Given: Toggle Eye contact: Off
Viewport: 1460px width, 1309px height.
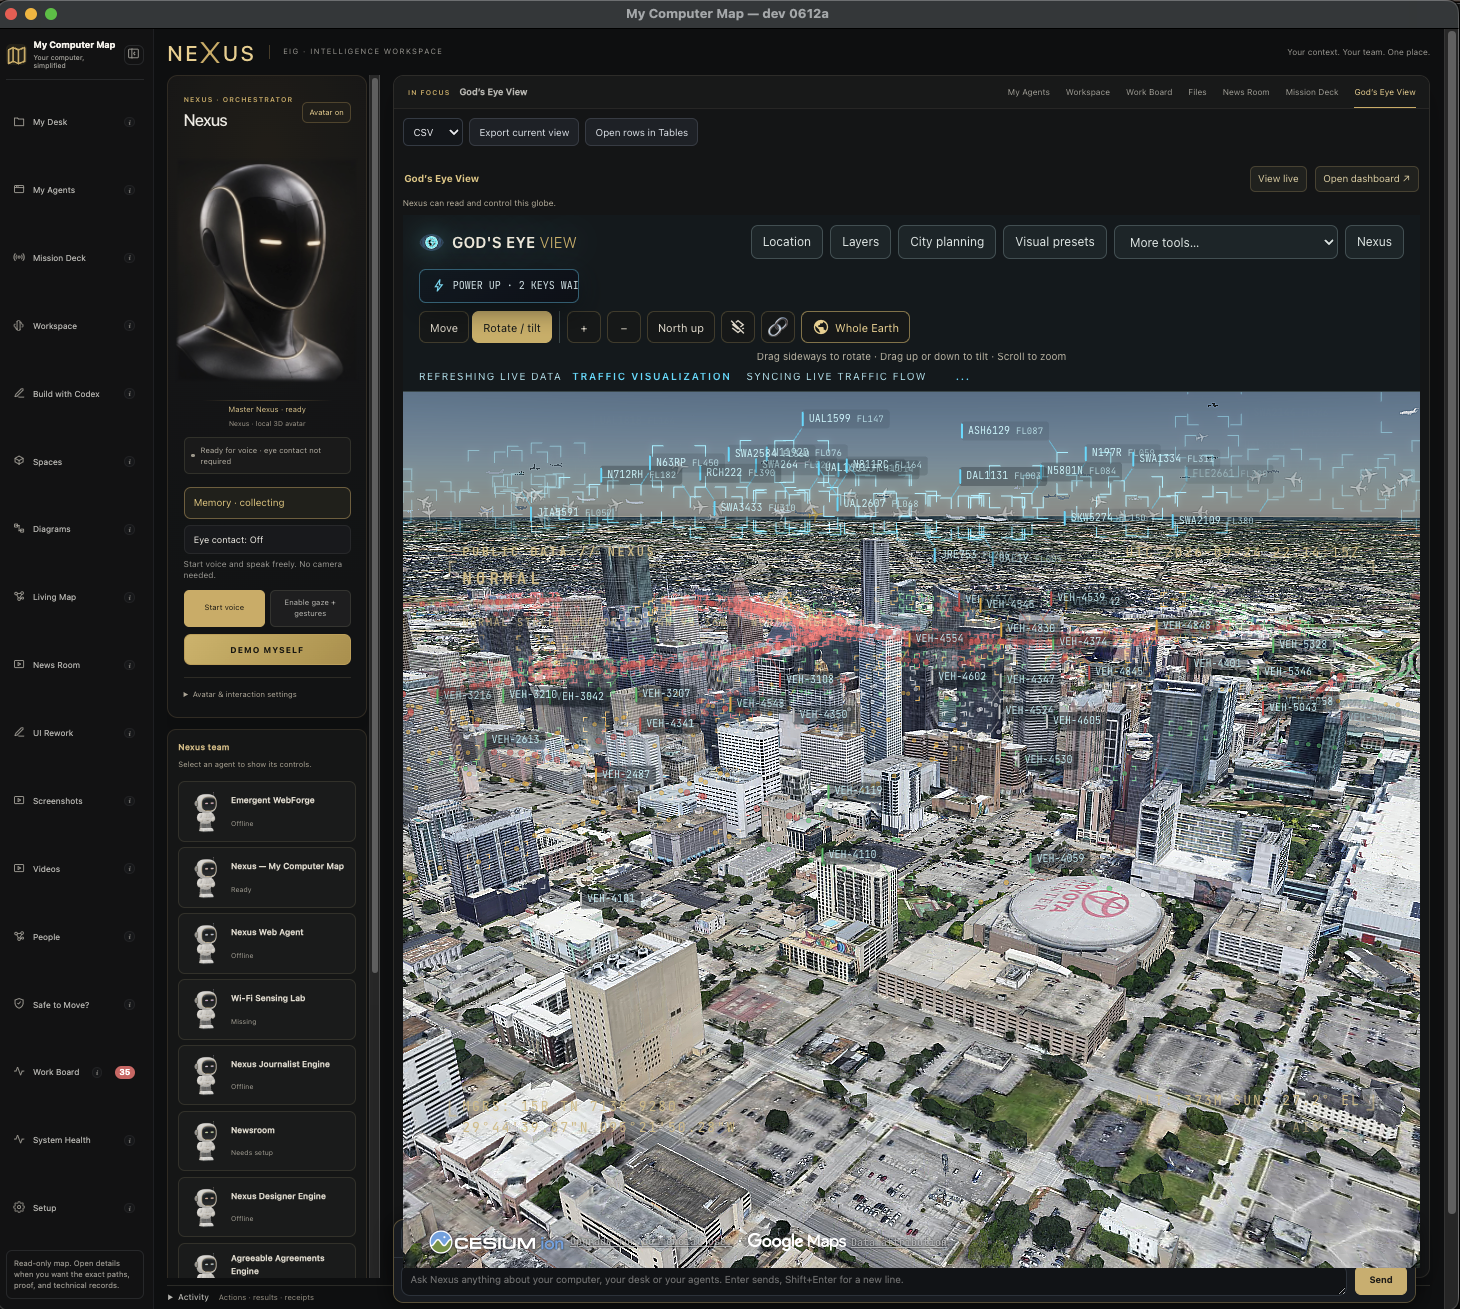Looking at the screenshot, I should click(x=267, y=540).
